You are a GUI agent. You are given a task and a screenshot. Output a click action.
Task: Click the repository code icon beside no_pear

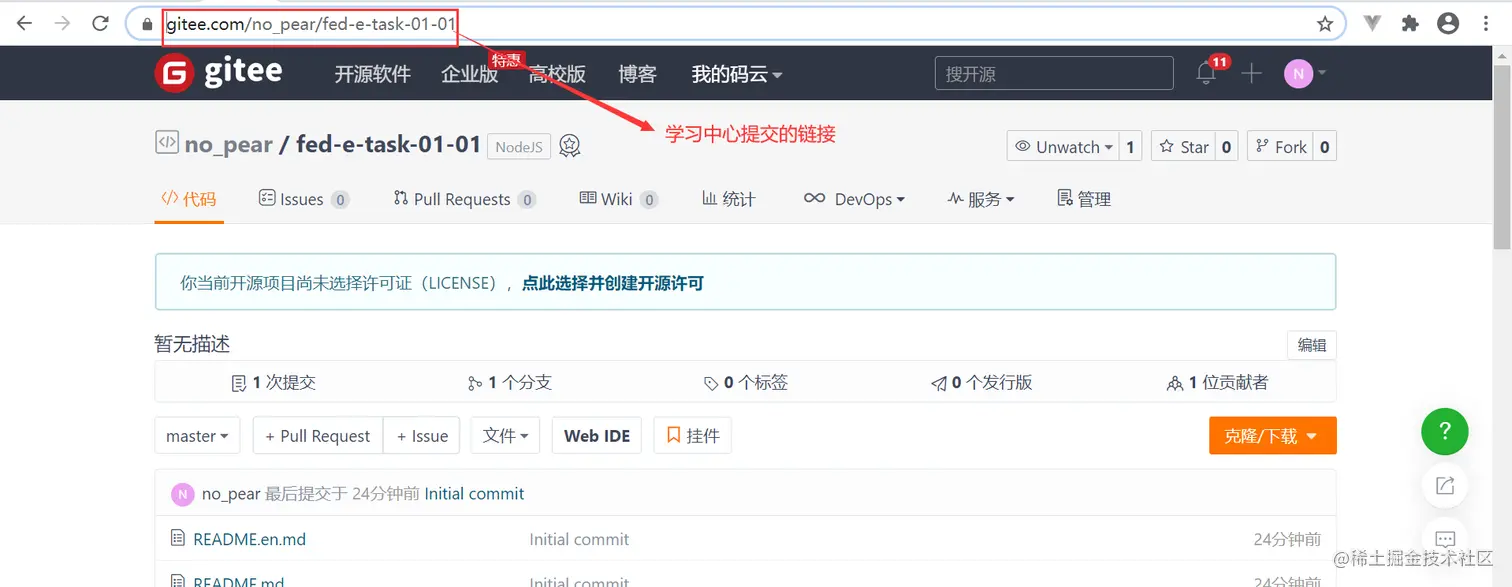[166, 143]
